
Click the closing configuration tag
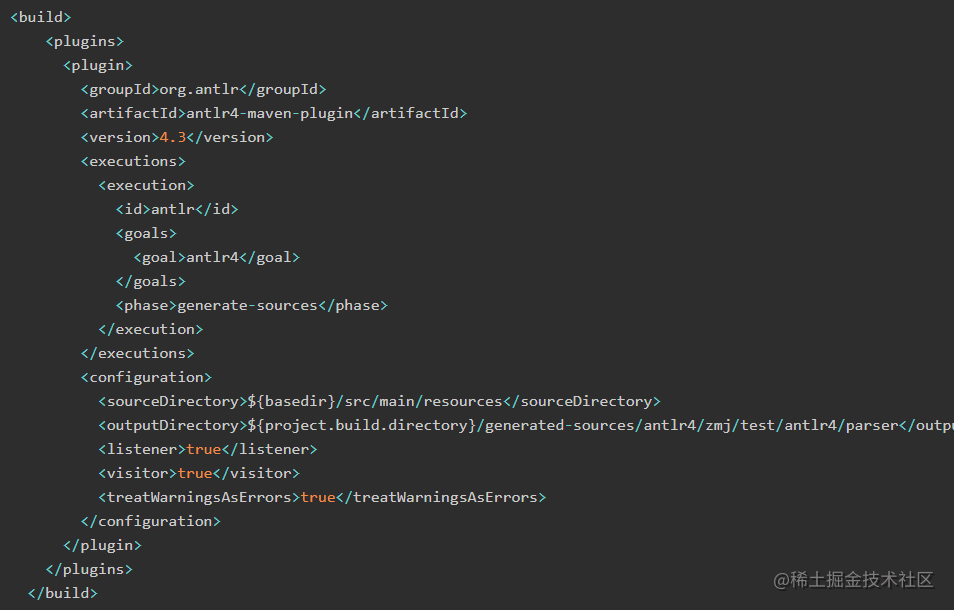coord(150,521)
